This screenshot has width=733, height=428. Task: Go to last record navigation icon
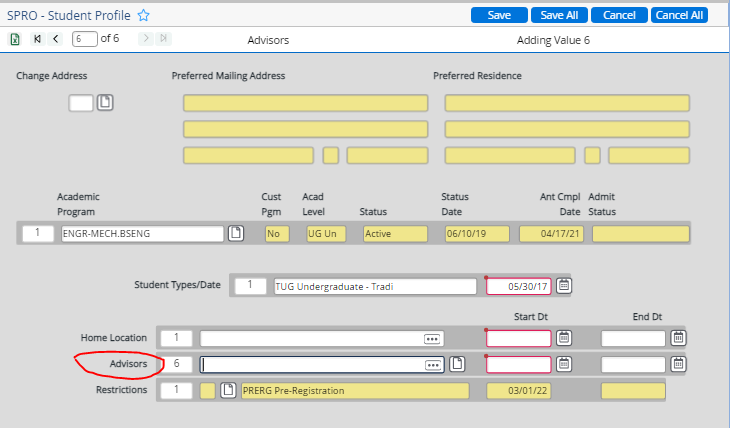(163, 38)
